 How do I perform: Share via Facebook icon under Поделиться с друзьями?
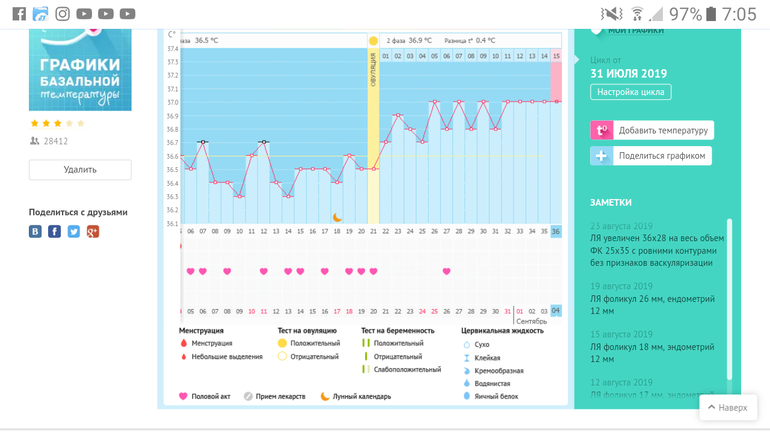pos(54,231)
